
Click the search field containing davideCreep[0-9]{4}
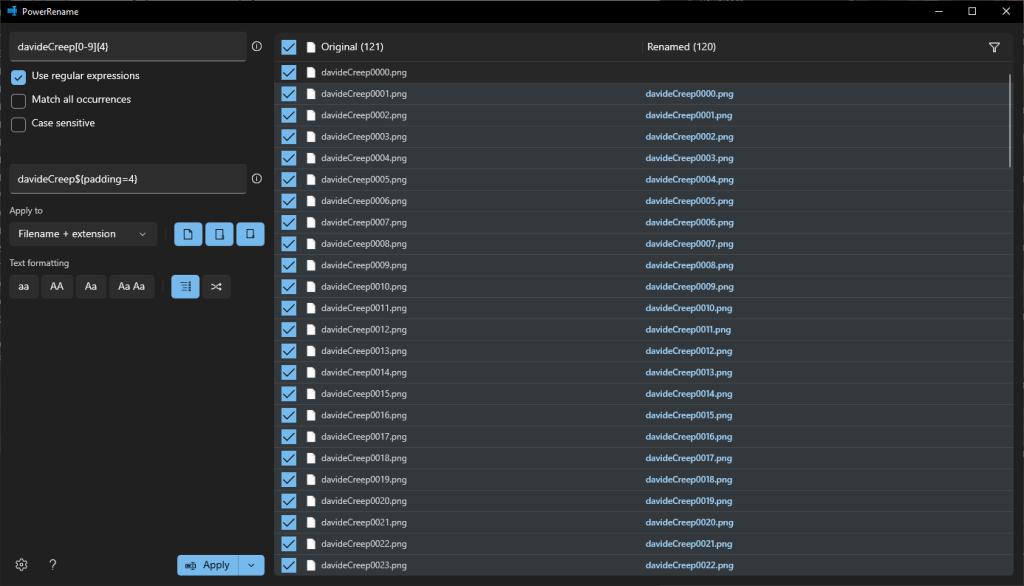point(127,46)
